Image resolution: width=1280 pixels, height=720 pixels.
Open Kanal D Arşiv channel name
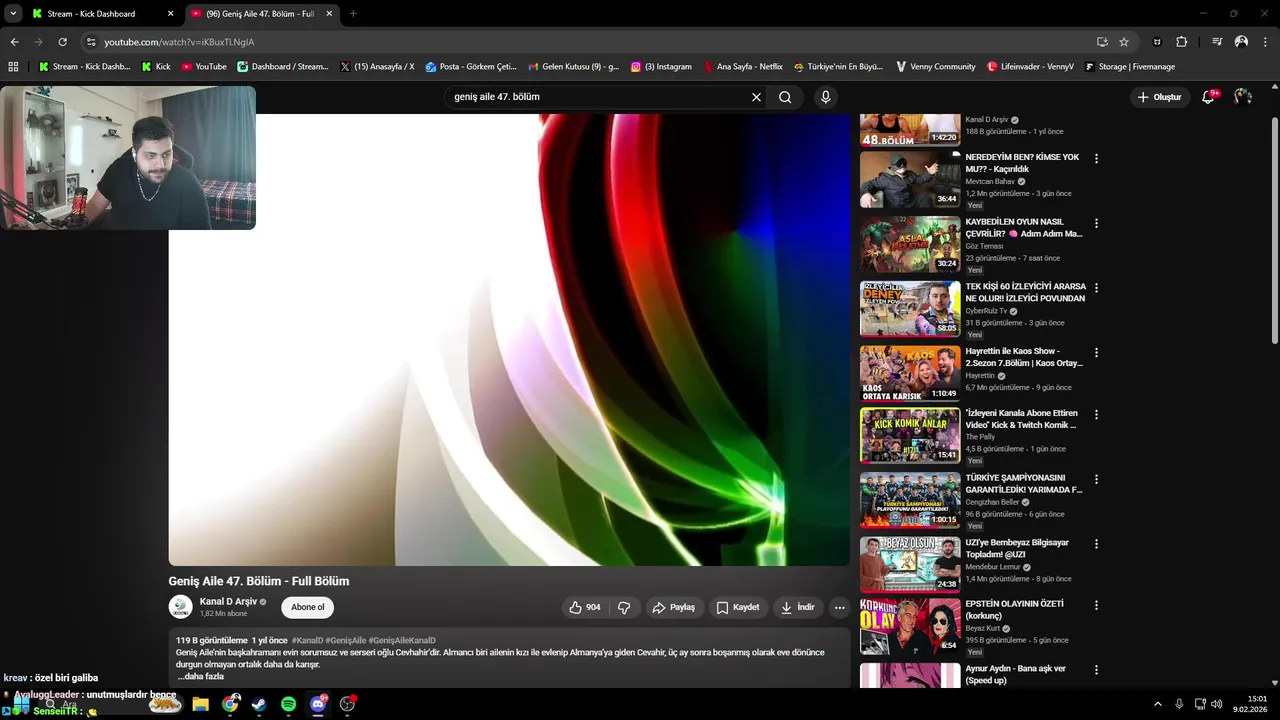point(228,601)
